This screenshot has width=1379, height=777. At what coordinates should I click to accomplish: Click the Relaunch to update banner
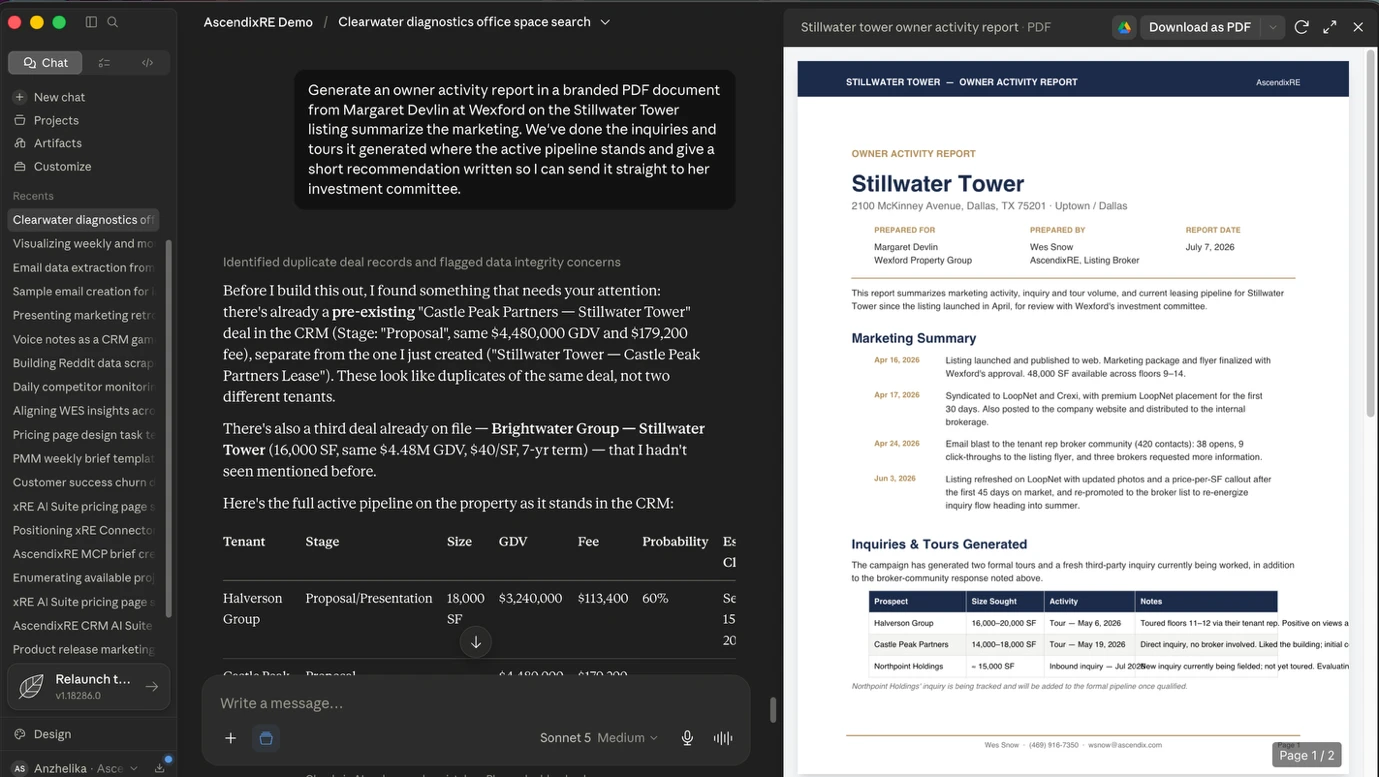(89, 686)
